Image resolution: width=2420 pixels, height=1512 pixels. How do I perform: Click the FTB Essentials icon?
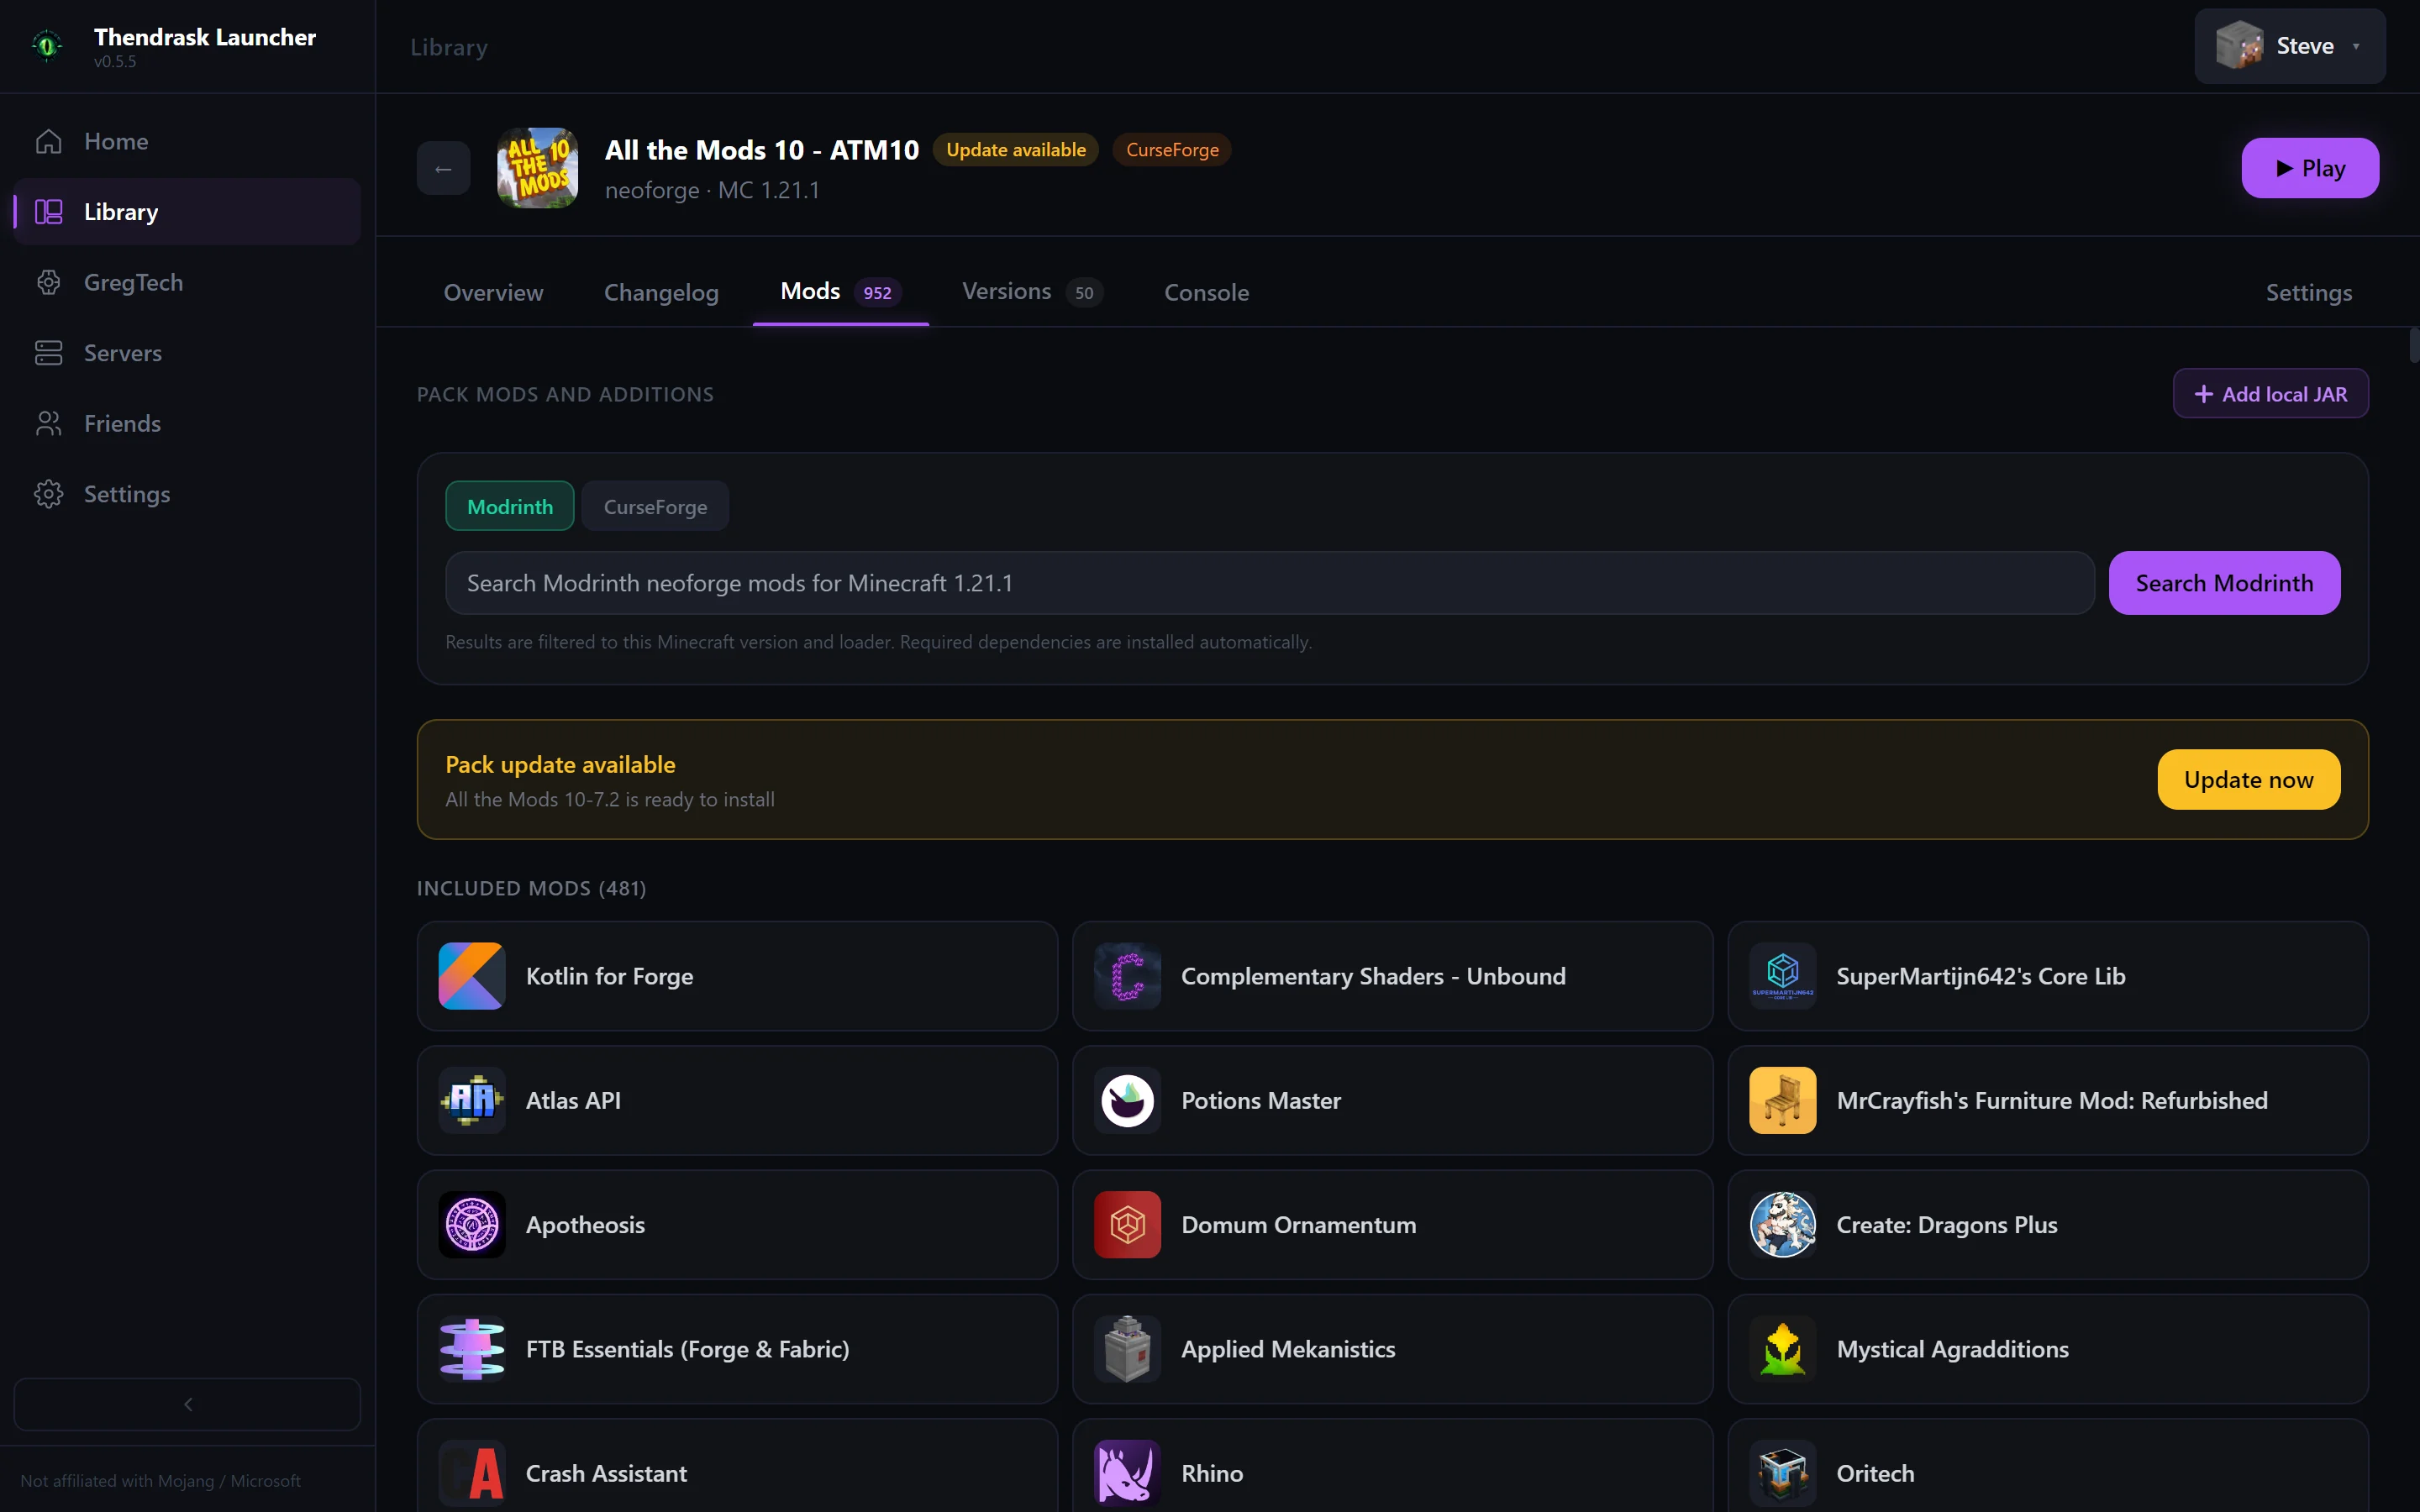472,1349
